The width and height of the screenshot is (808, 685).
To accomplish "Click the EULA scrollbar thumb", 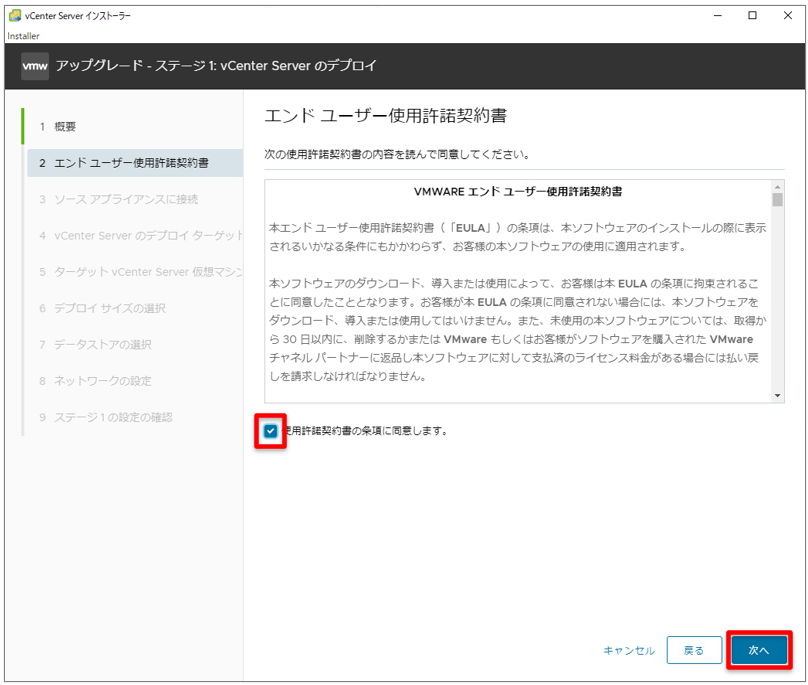I will [x=778, y=200].
